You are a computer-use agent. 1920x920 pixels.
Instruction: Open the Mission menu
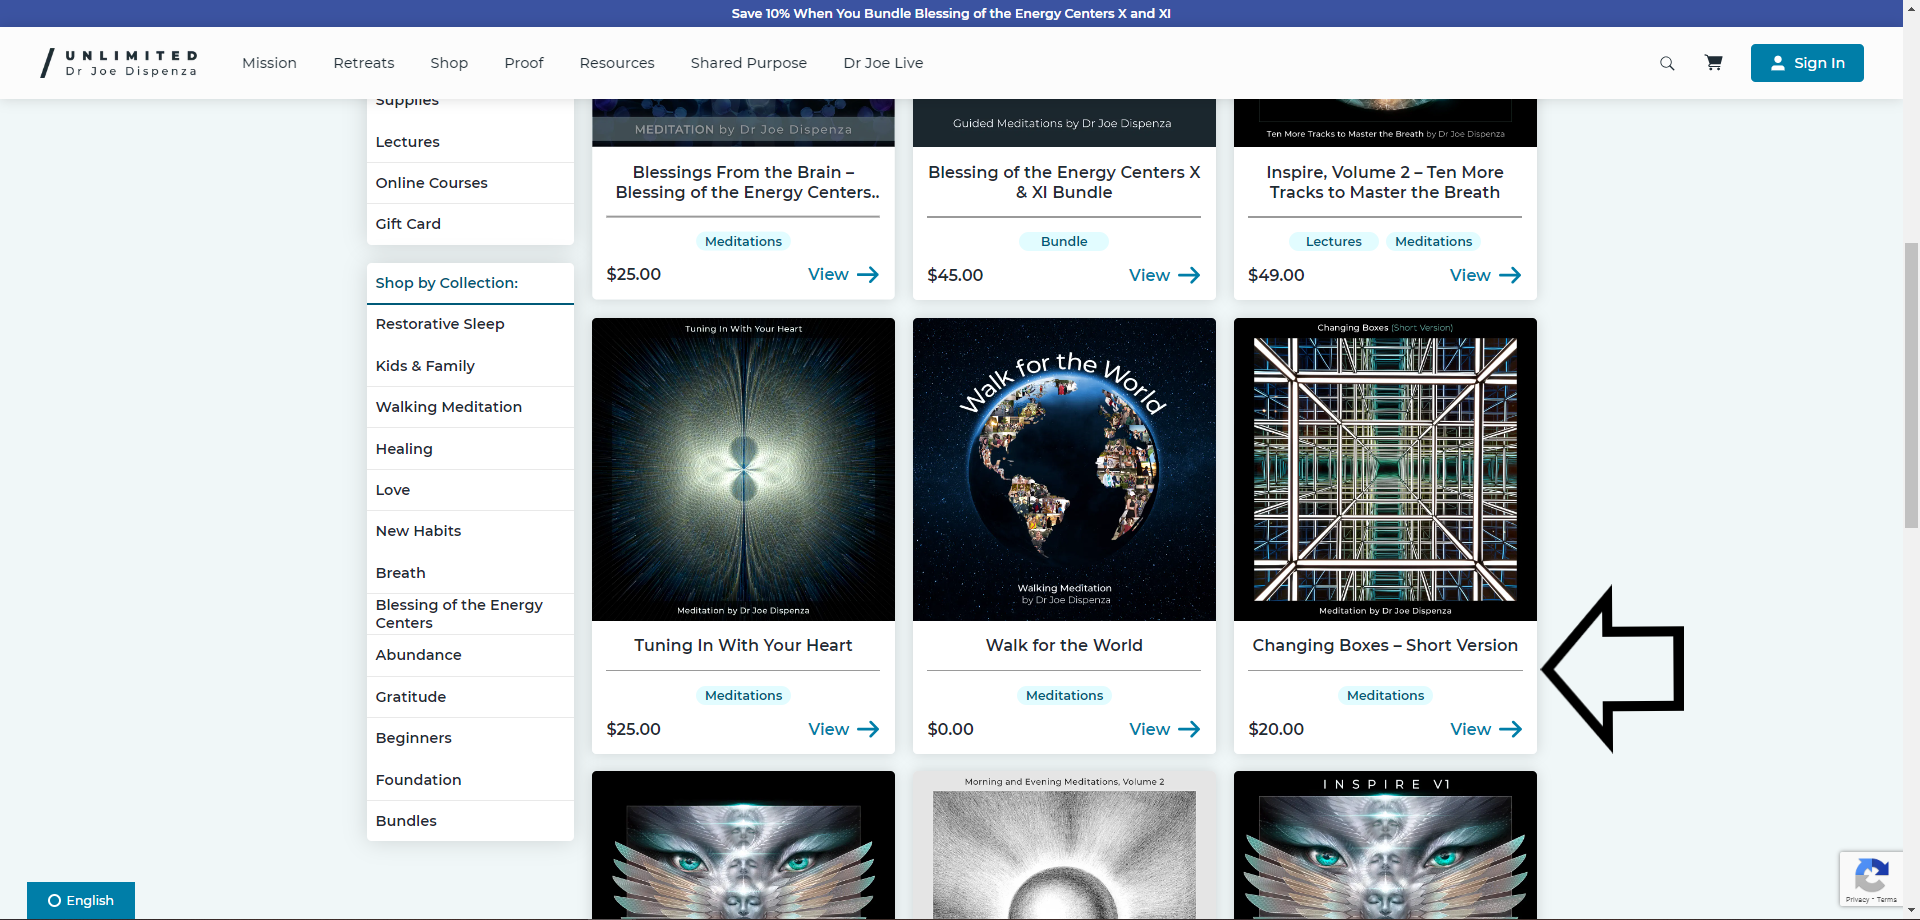[x=269, y=63]
